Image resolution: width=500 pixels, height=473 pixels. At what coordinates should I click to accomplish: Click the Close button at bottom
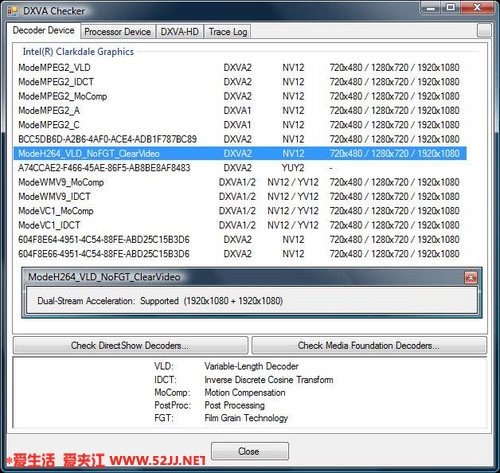[x=250, y=451]
